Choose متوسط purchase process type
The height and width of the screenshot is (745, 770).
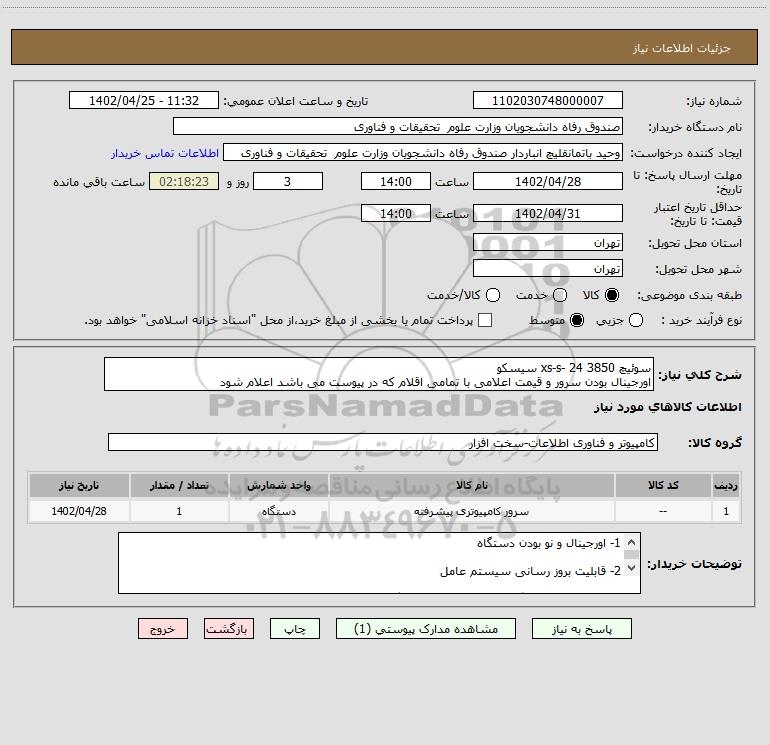(577, 320)
